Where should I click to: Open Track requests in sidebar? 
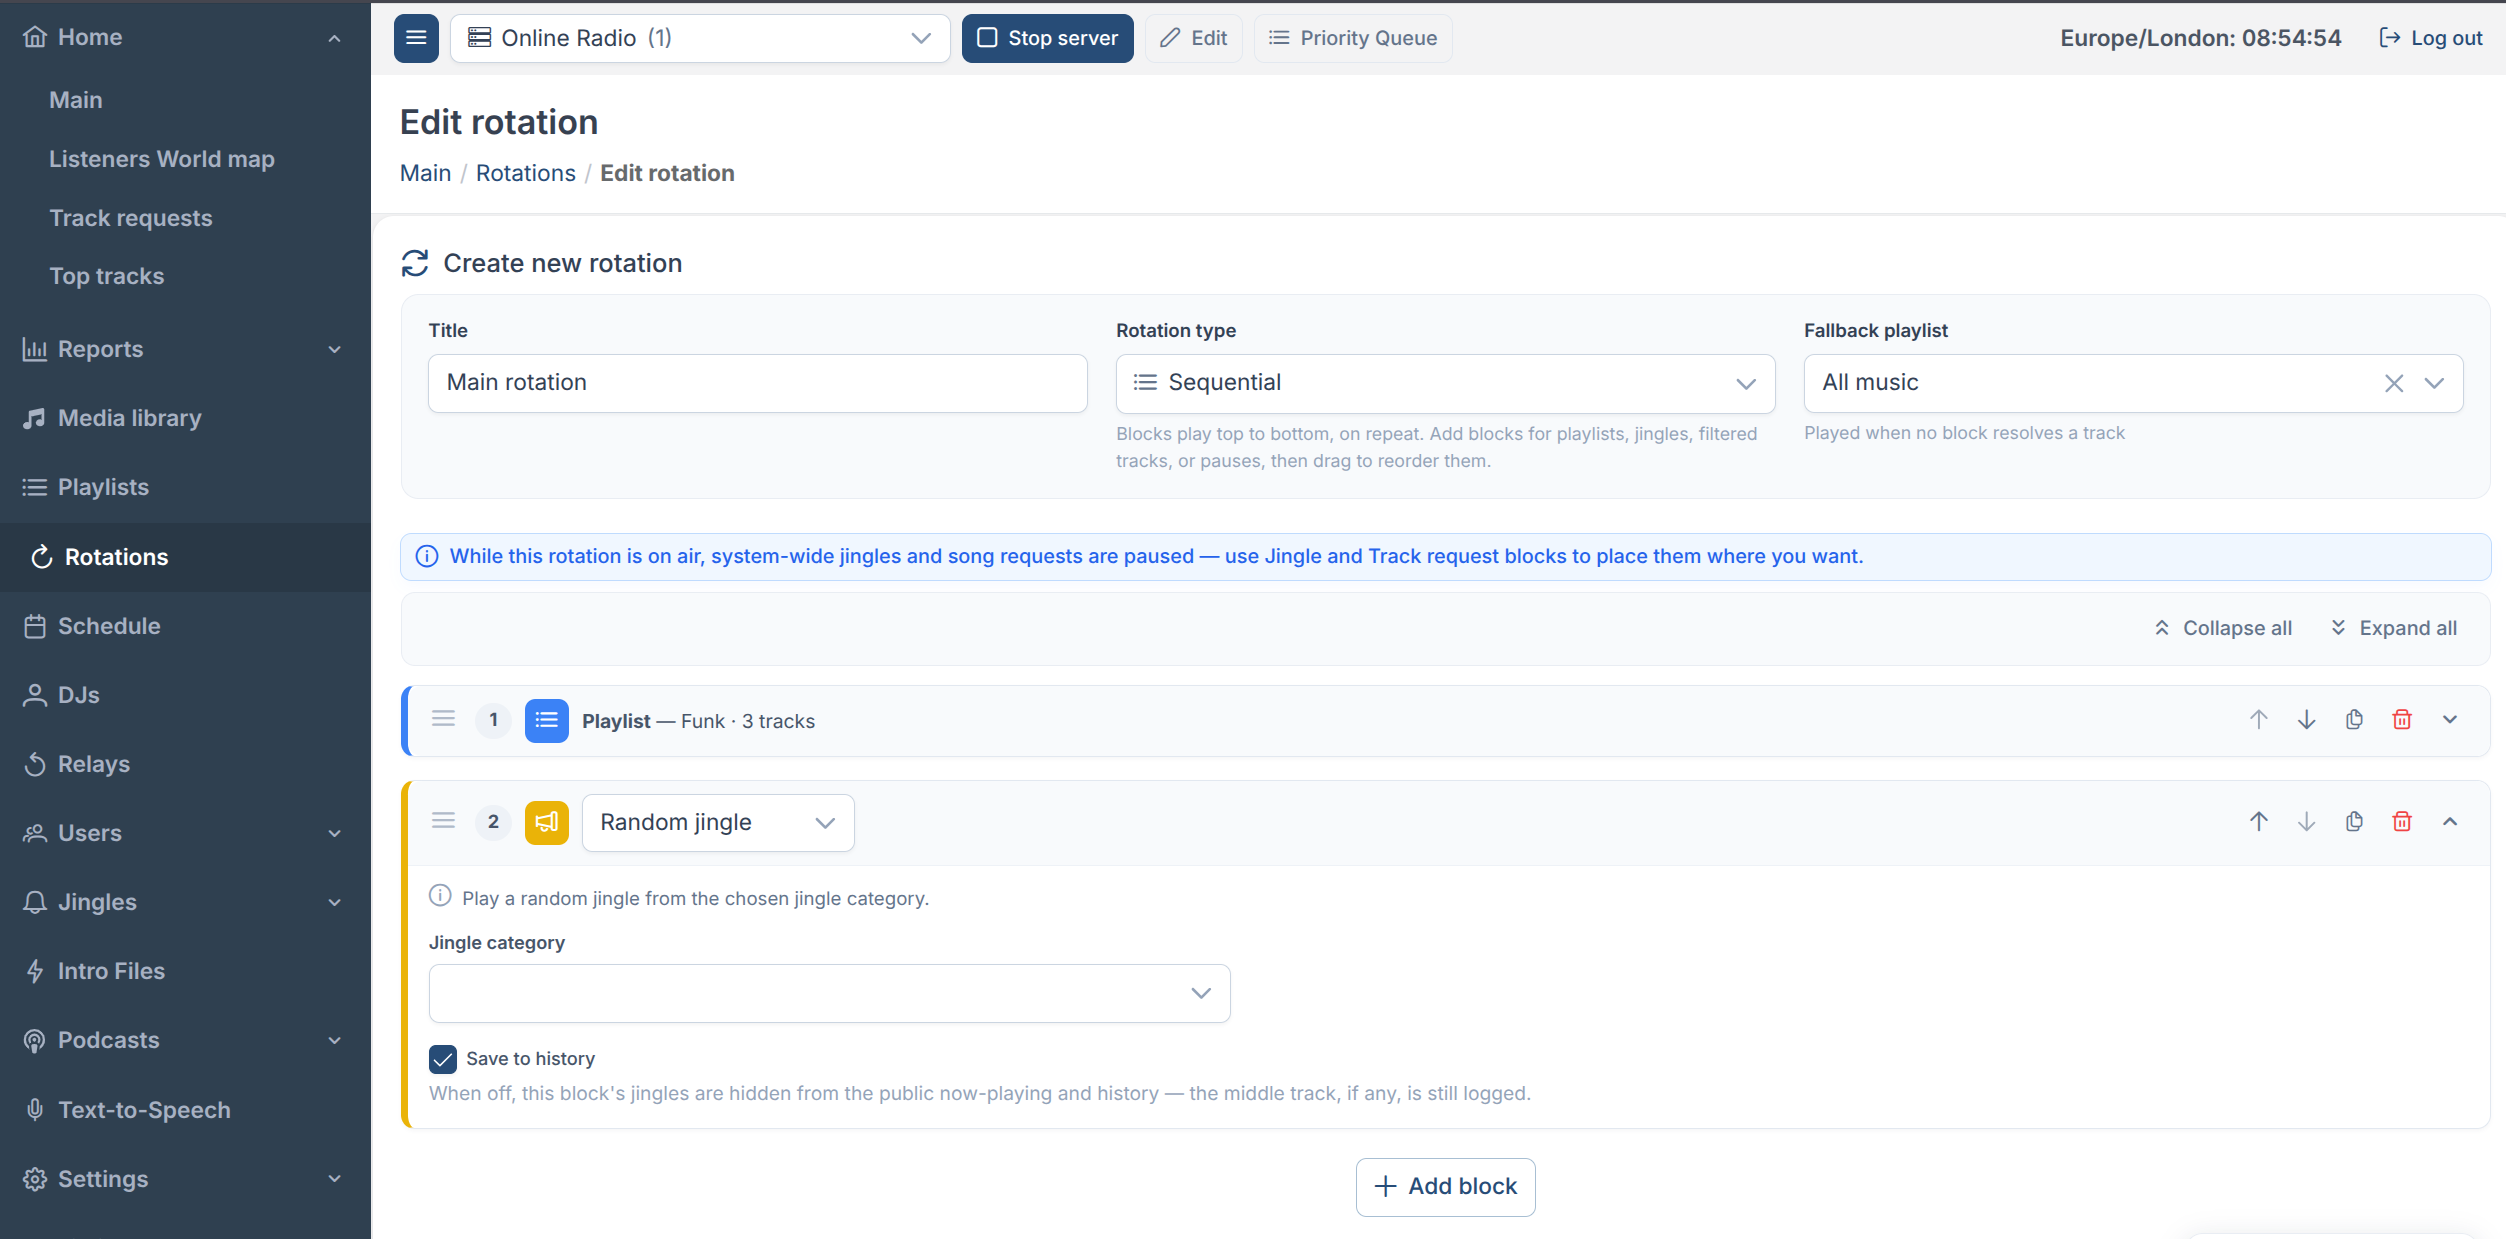[131, 218]
